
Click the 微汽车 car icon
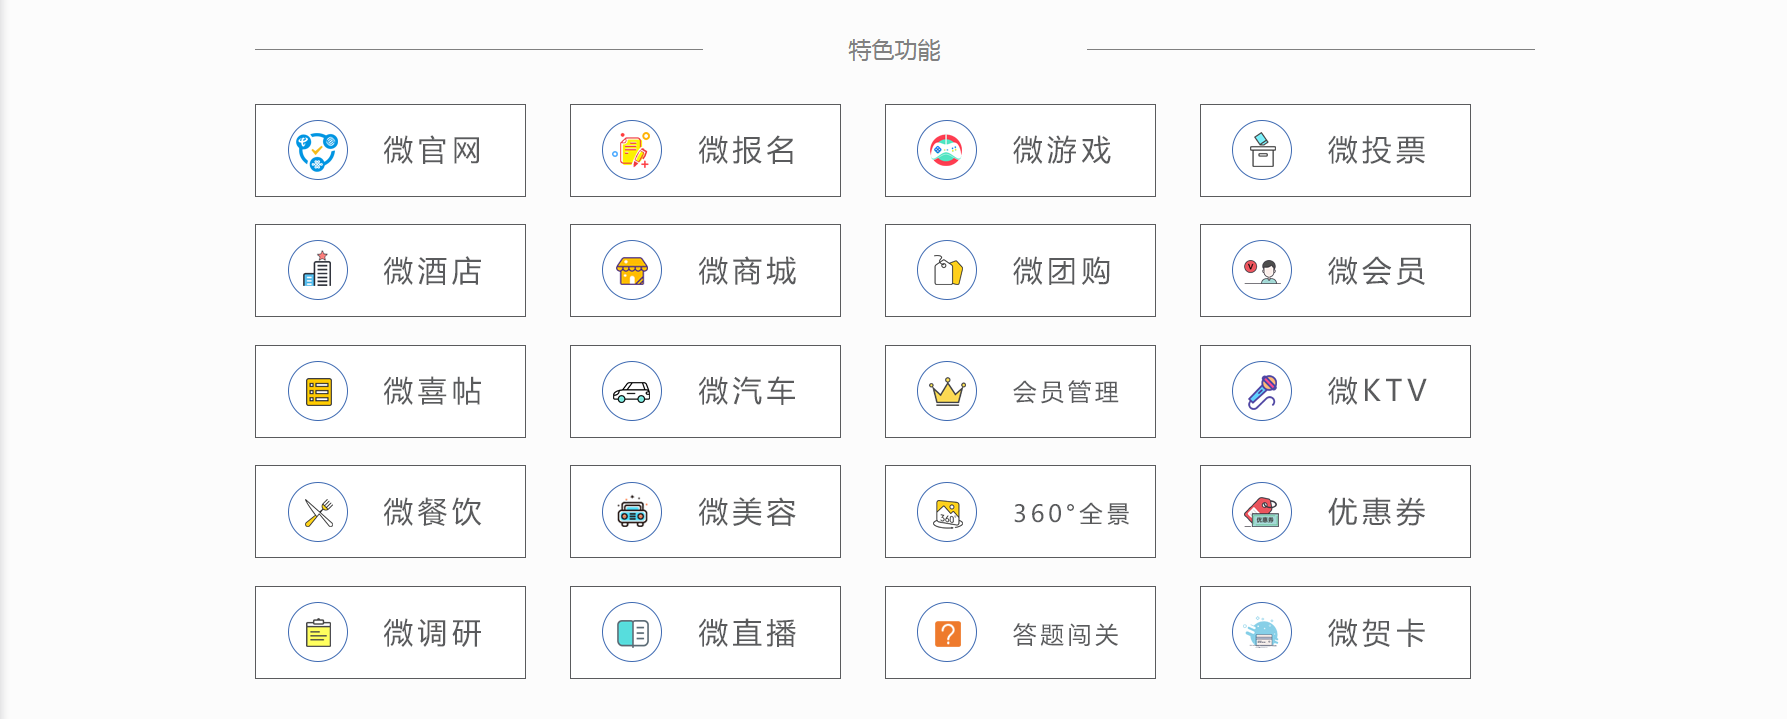[632, 392]
